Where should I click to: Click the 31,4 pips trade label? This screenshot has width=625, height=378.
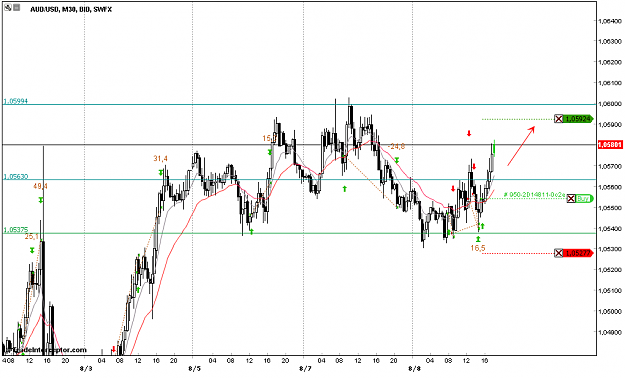[160, 159]
